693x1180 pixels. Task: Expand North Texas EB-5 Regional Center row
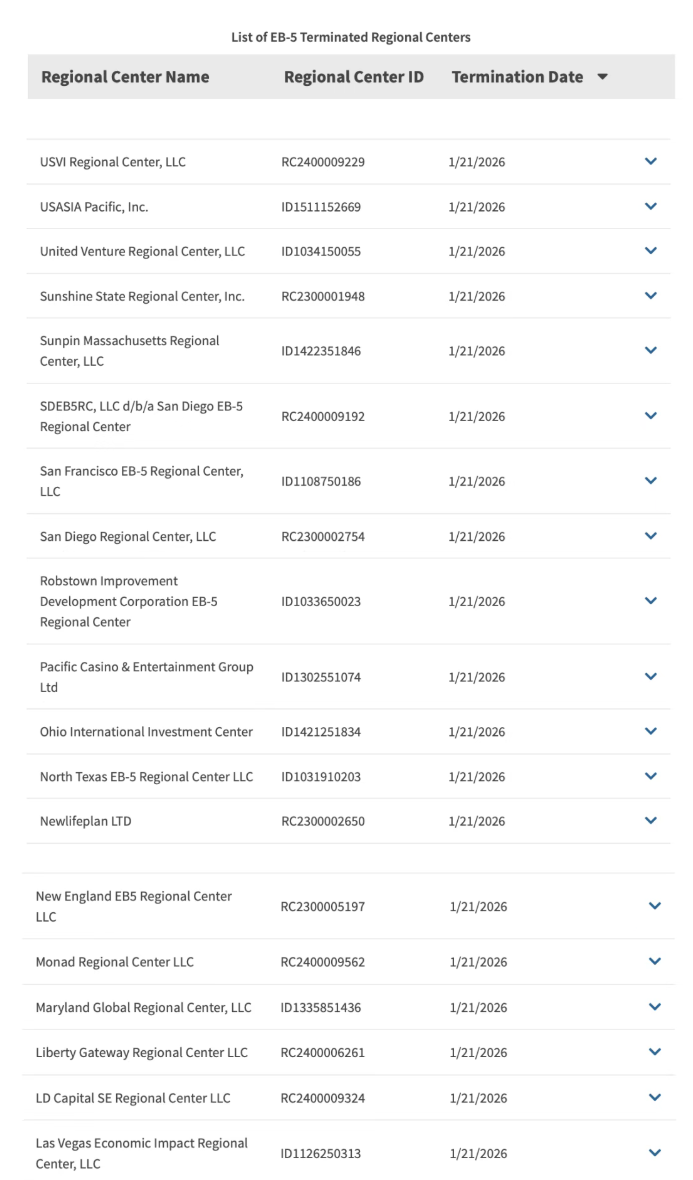click(x=652, y=776)
